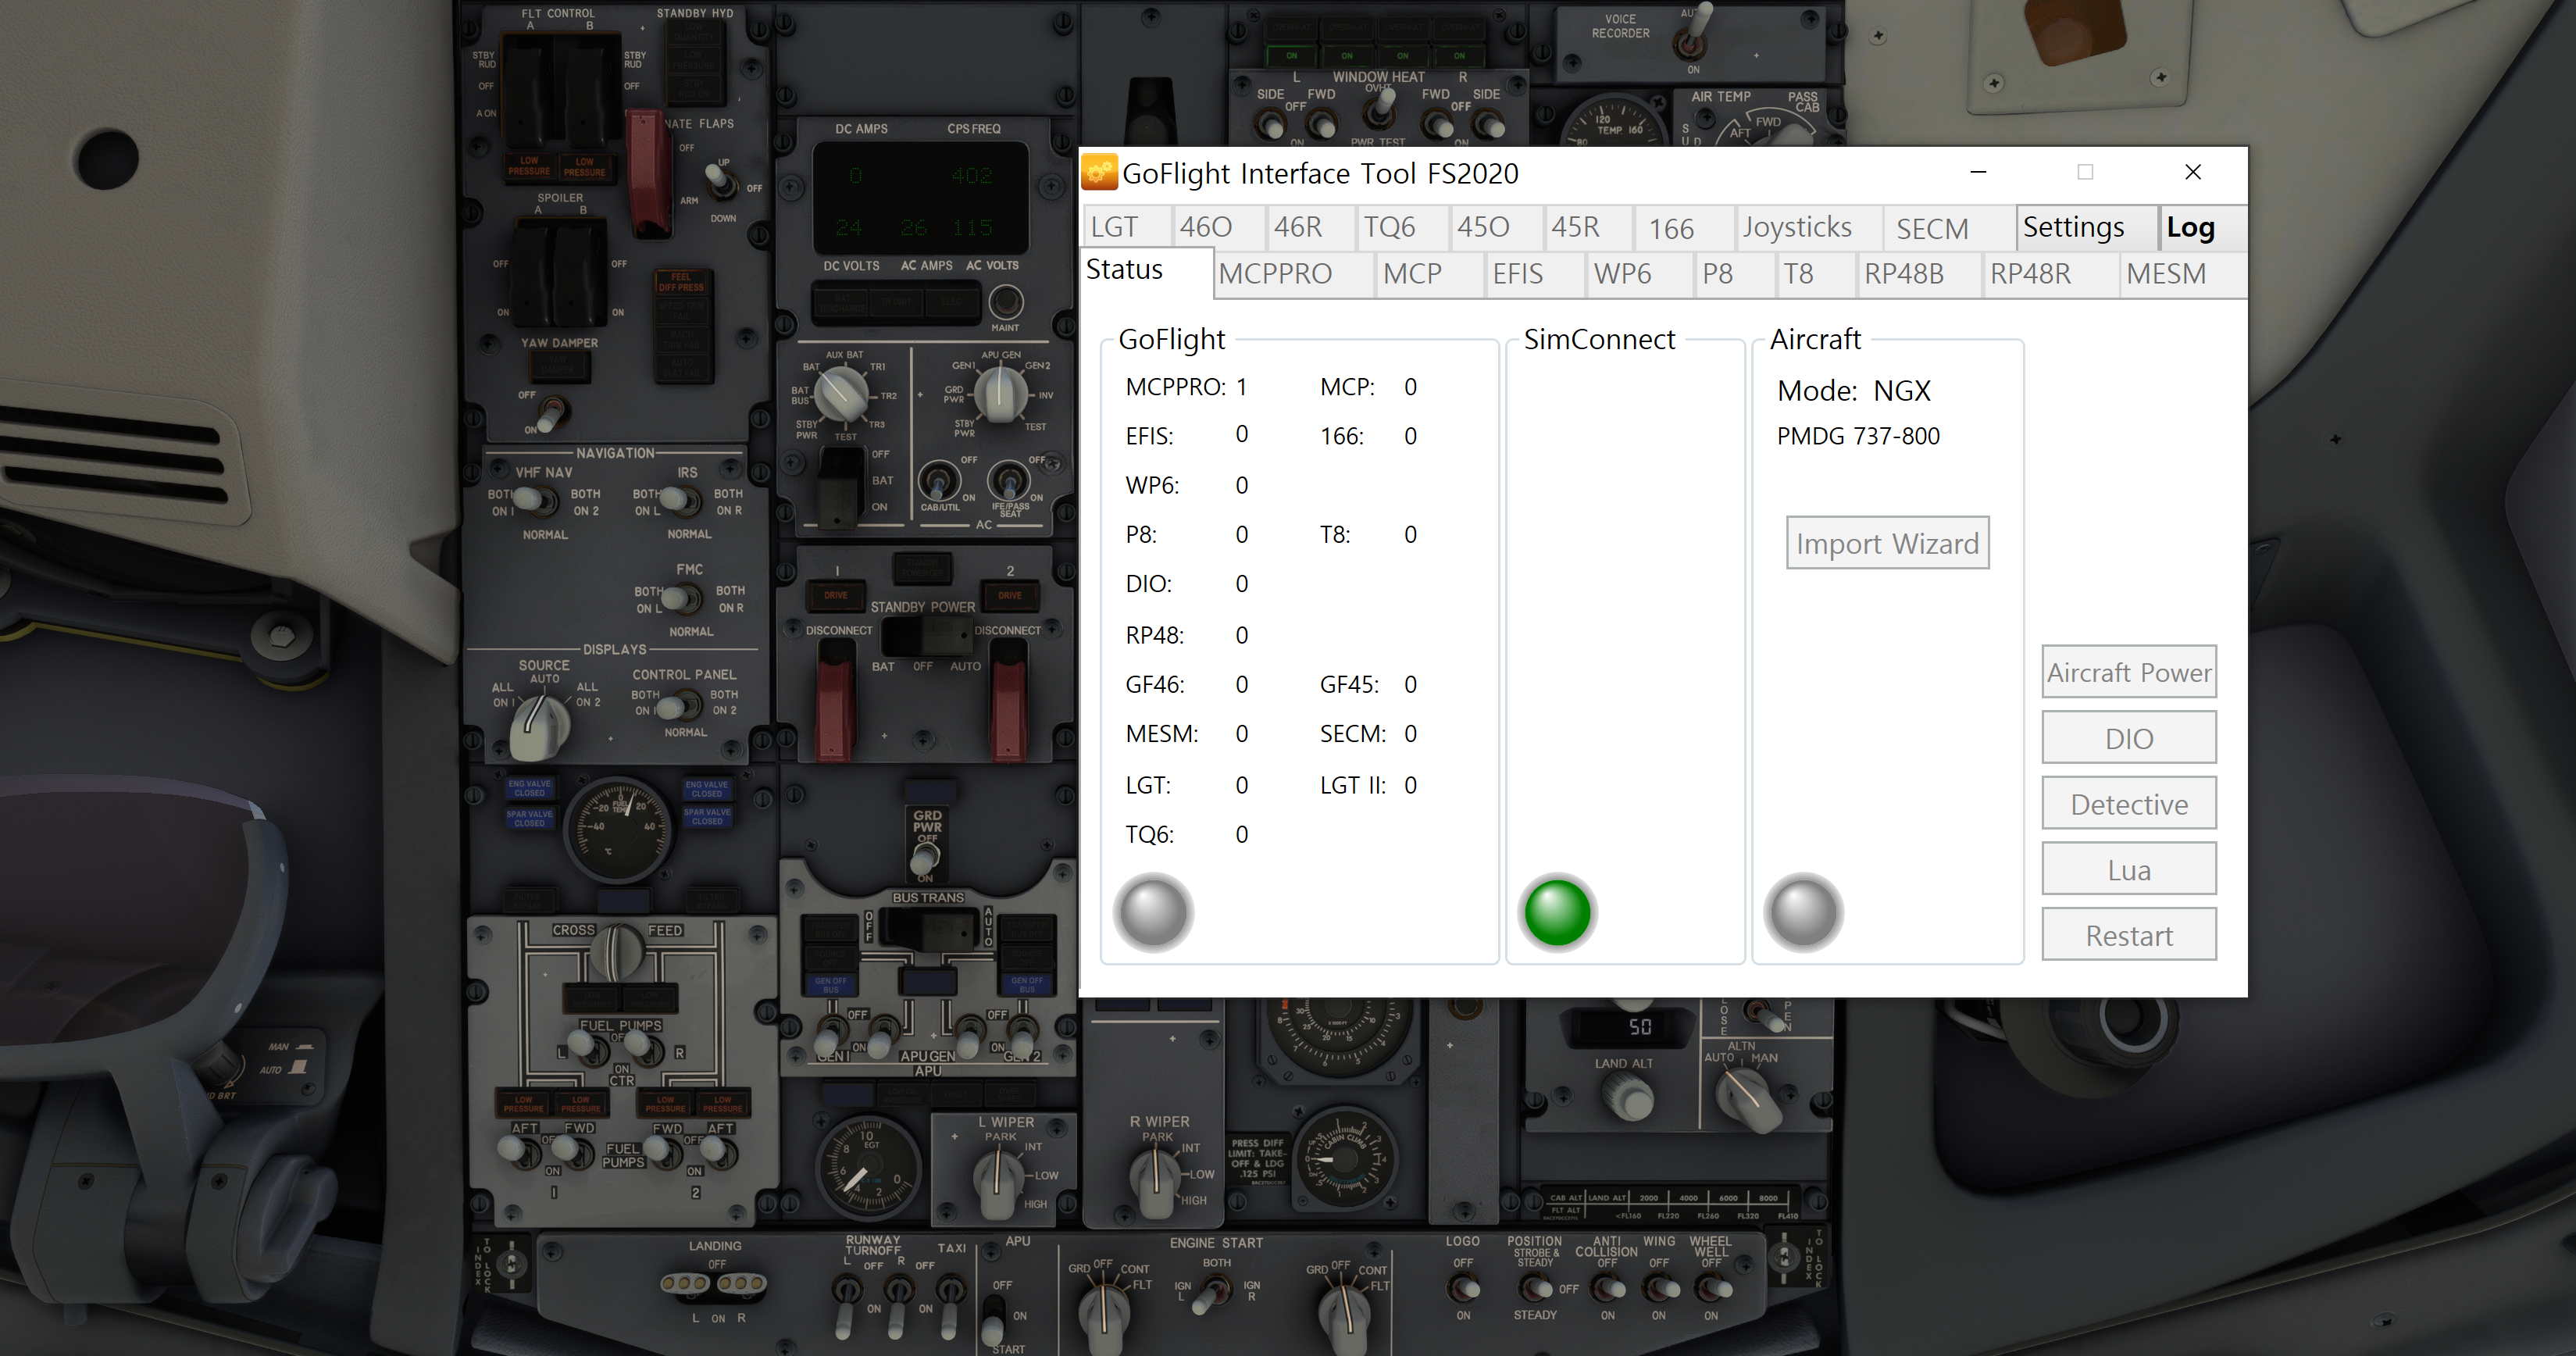
Task: Toggle the cockpit IFE/PASS SEAT switch
Action: [1009, 480]
